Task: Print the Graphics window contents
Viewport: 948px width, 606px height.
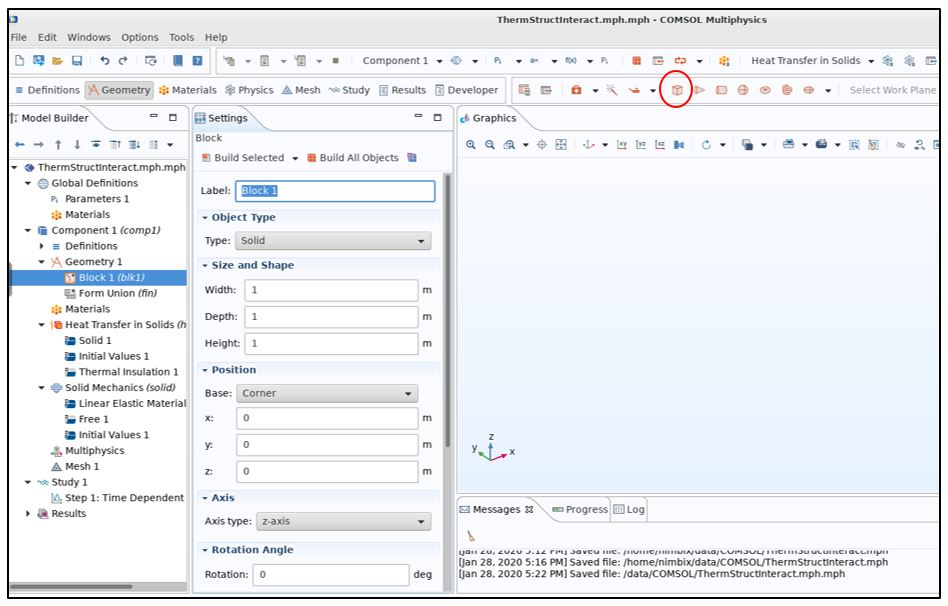Action: pyautogui.click(x=821, y=145)
